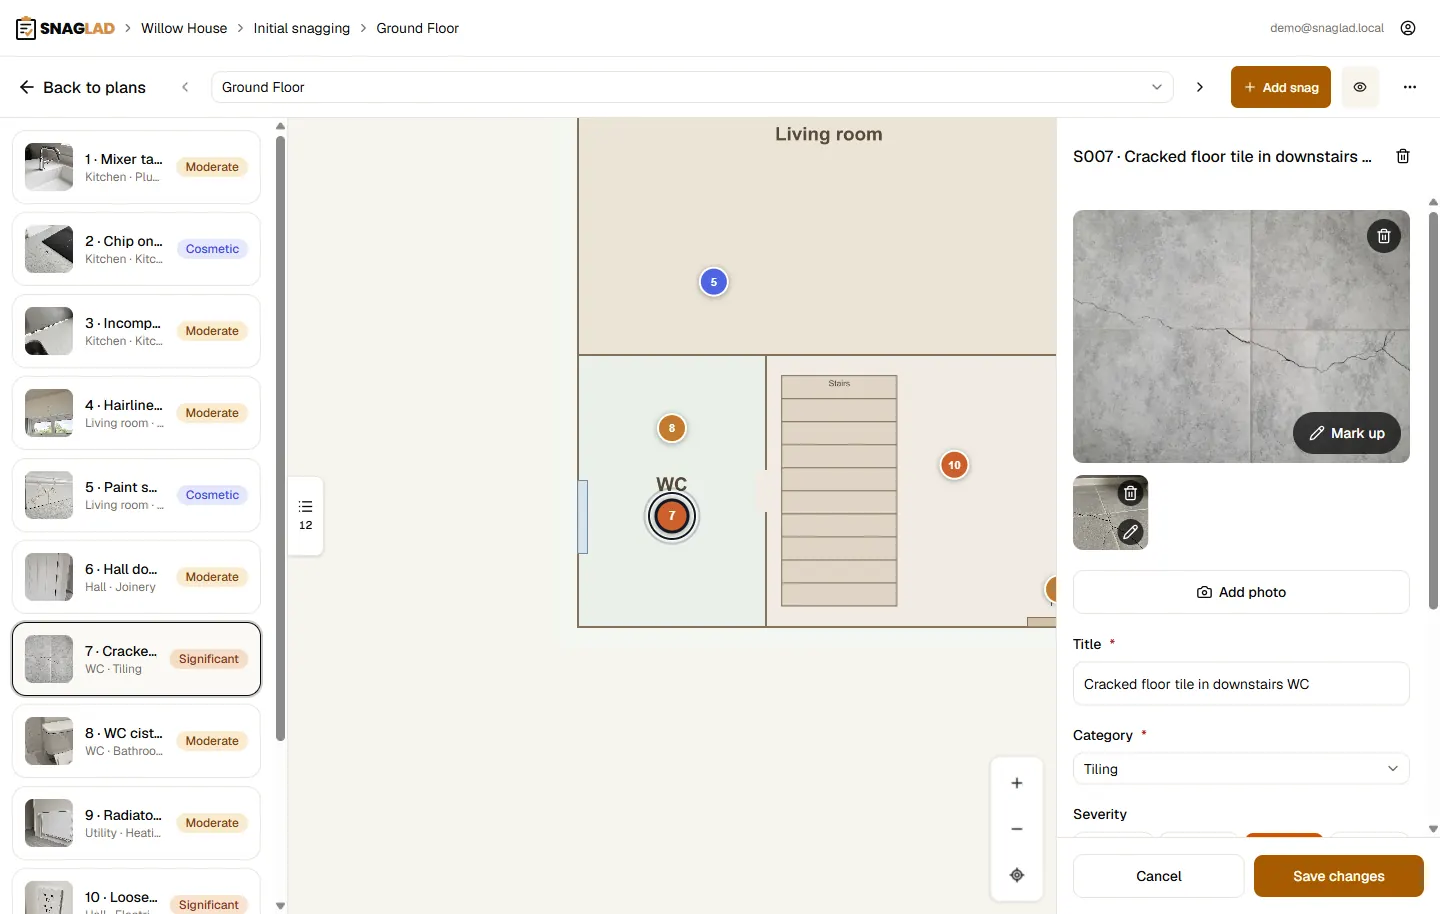Toggle the snag list panel with 12 count
The image size is (1440, 914).
(306, 515)
